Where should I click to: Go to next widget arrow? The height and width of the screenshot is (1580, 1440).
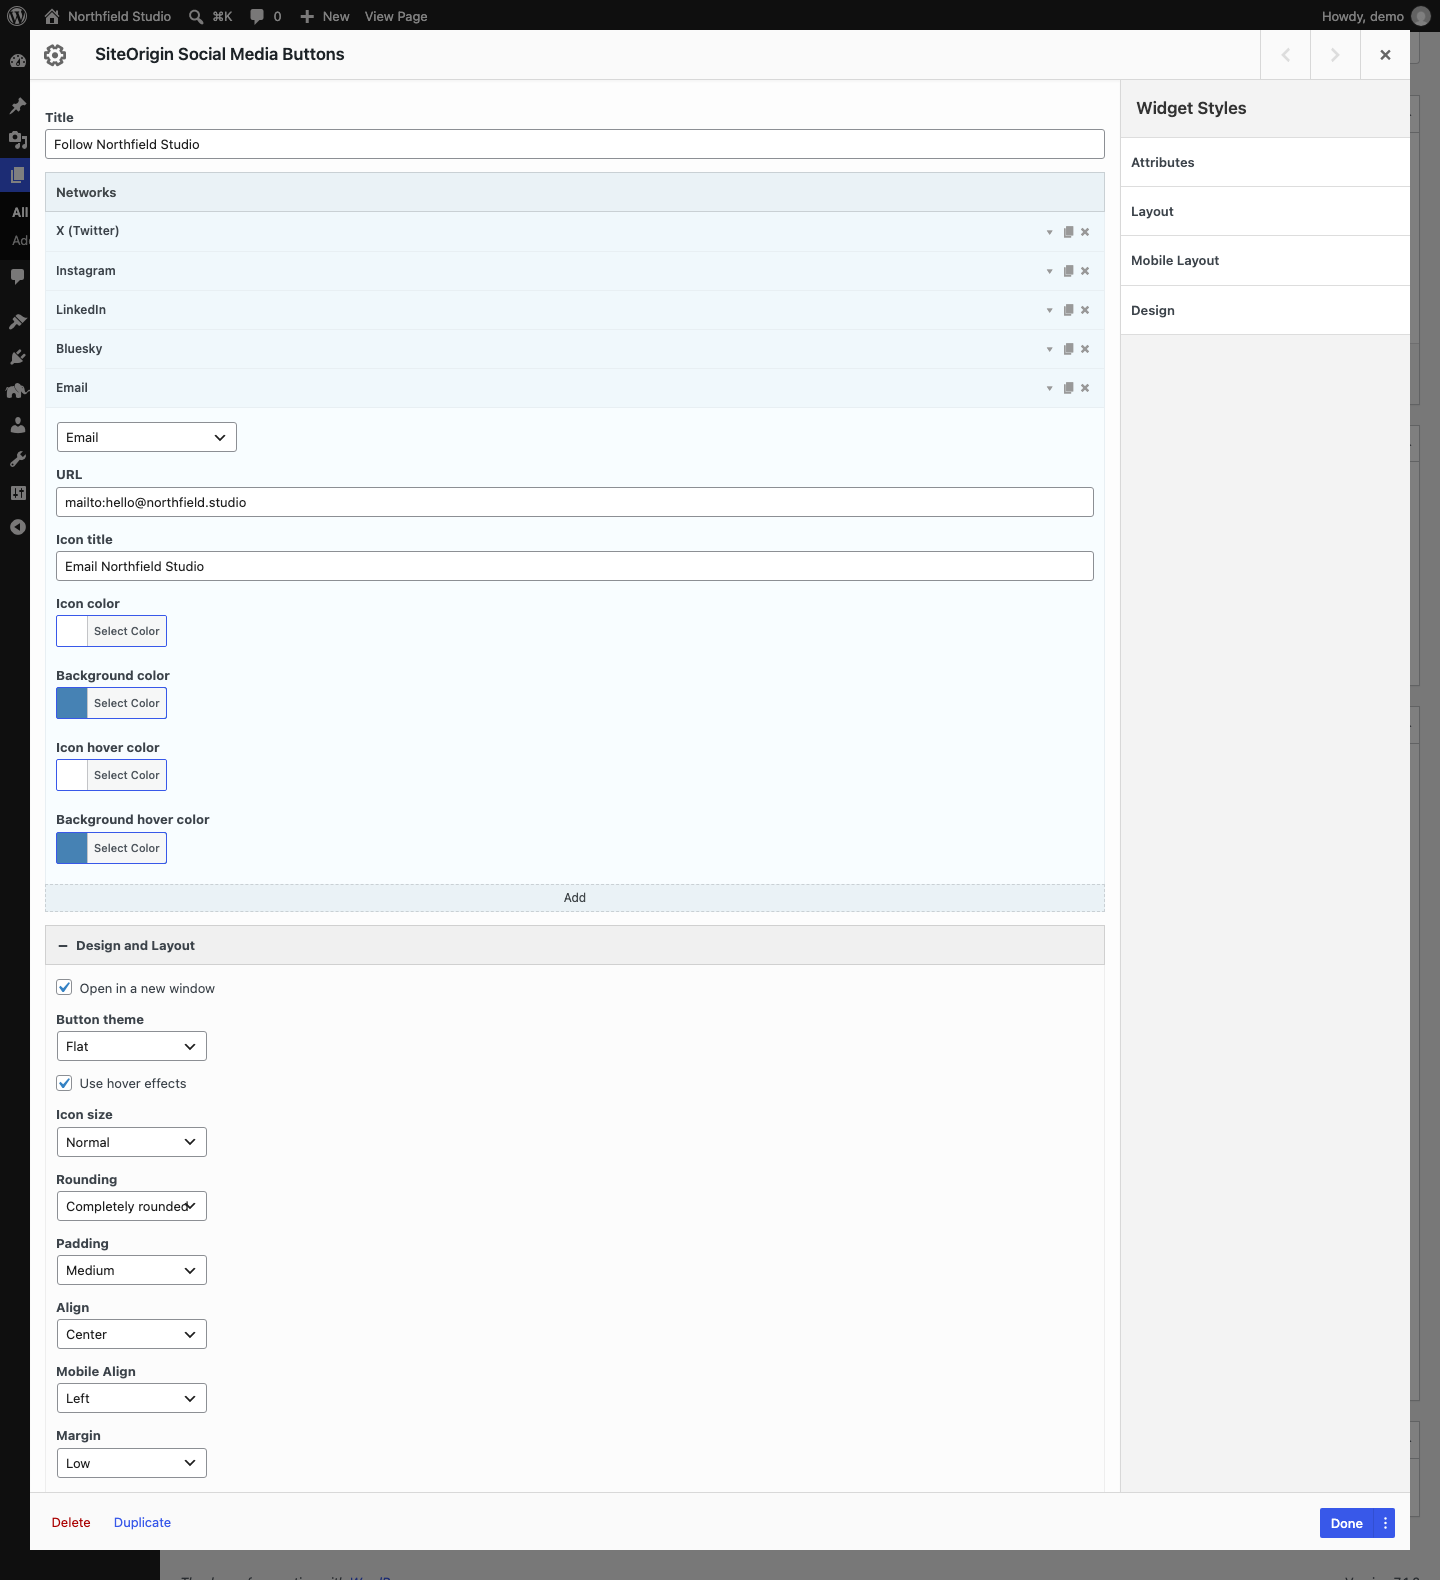[1335, 55]
